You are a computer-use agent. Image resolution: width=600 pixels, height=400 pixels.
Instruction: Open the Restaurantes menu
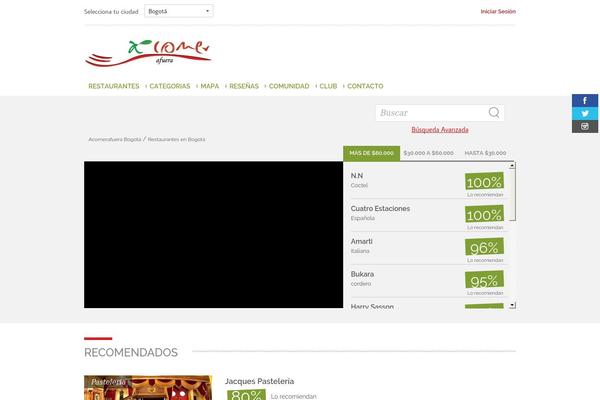(x=114, y=86)
